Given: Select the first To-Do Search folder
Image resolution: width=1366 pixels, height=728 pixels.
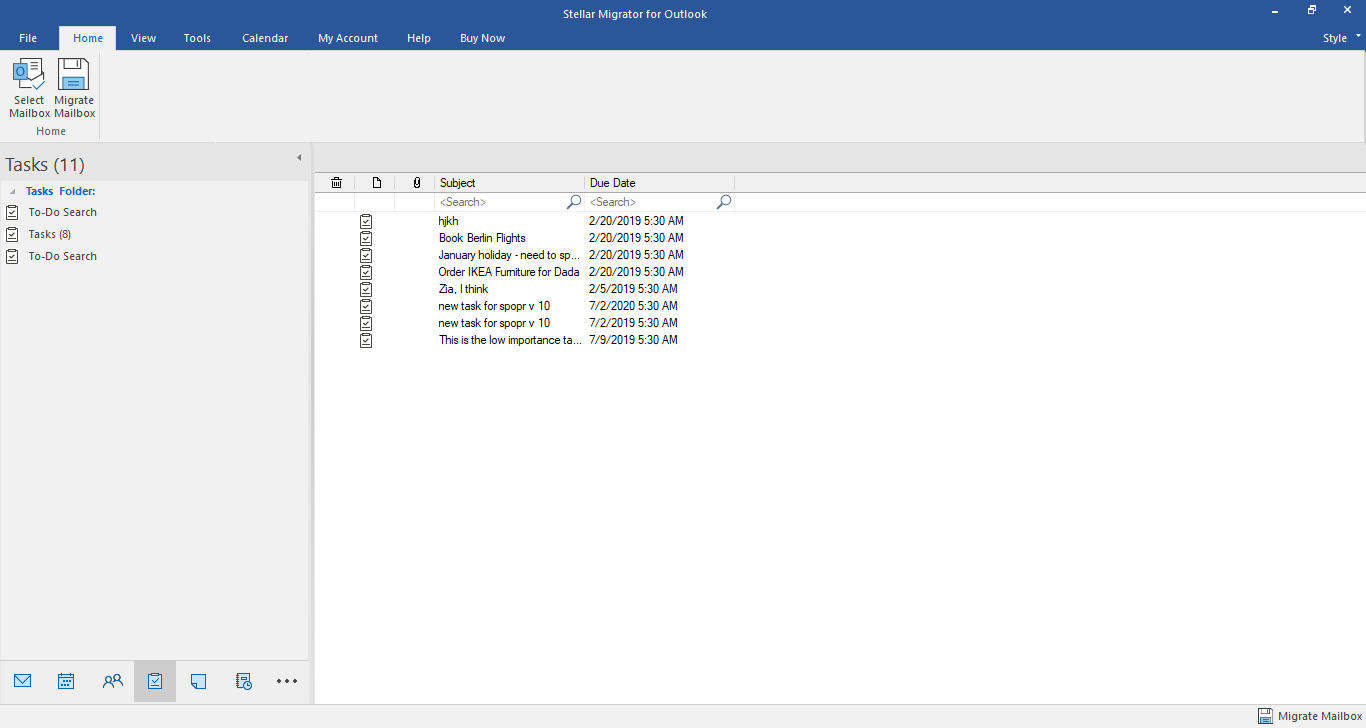Looking at the screenshot, I should (x=62, y=212).
